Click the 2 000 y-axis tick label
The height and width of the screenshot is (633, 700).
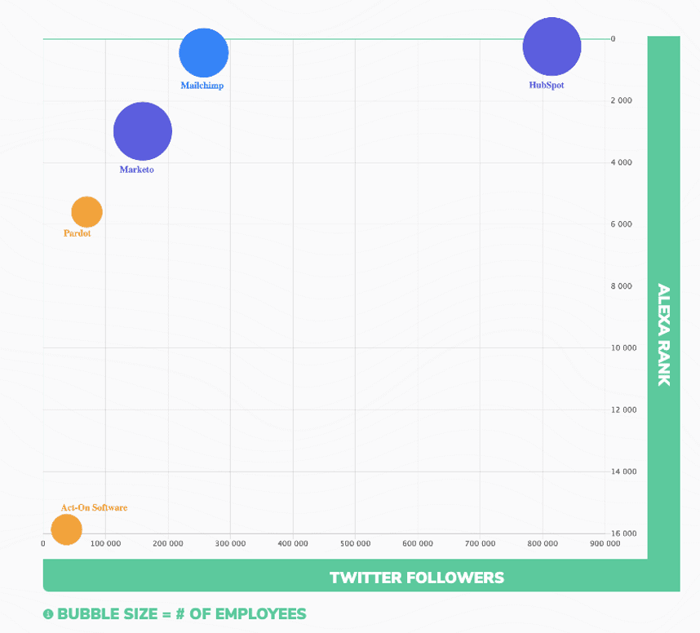[620, 101]
